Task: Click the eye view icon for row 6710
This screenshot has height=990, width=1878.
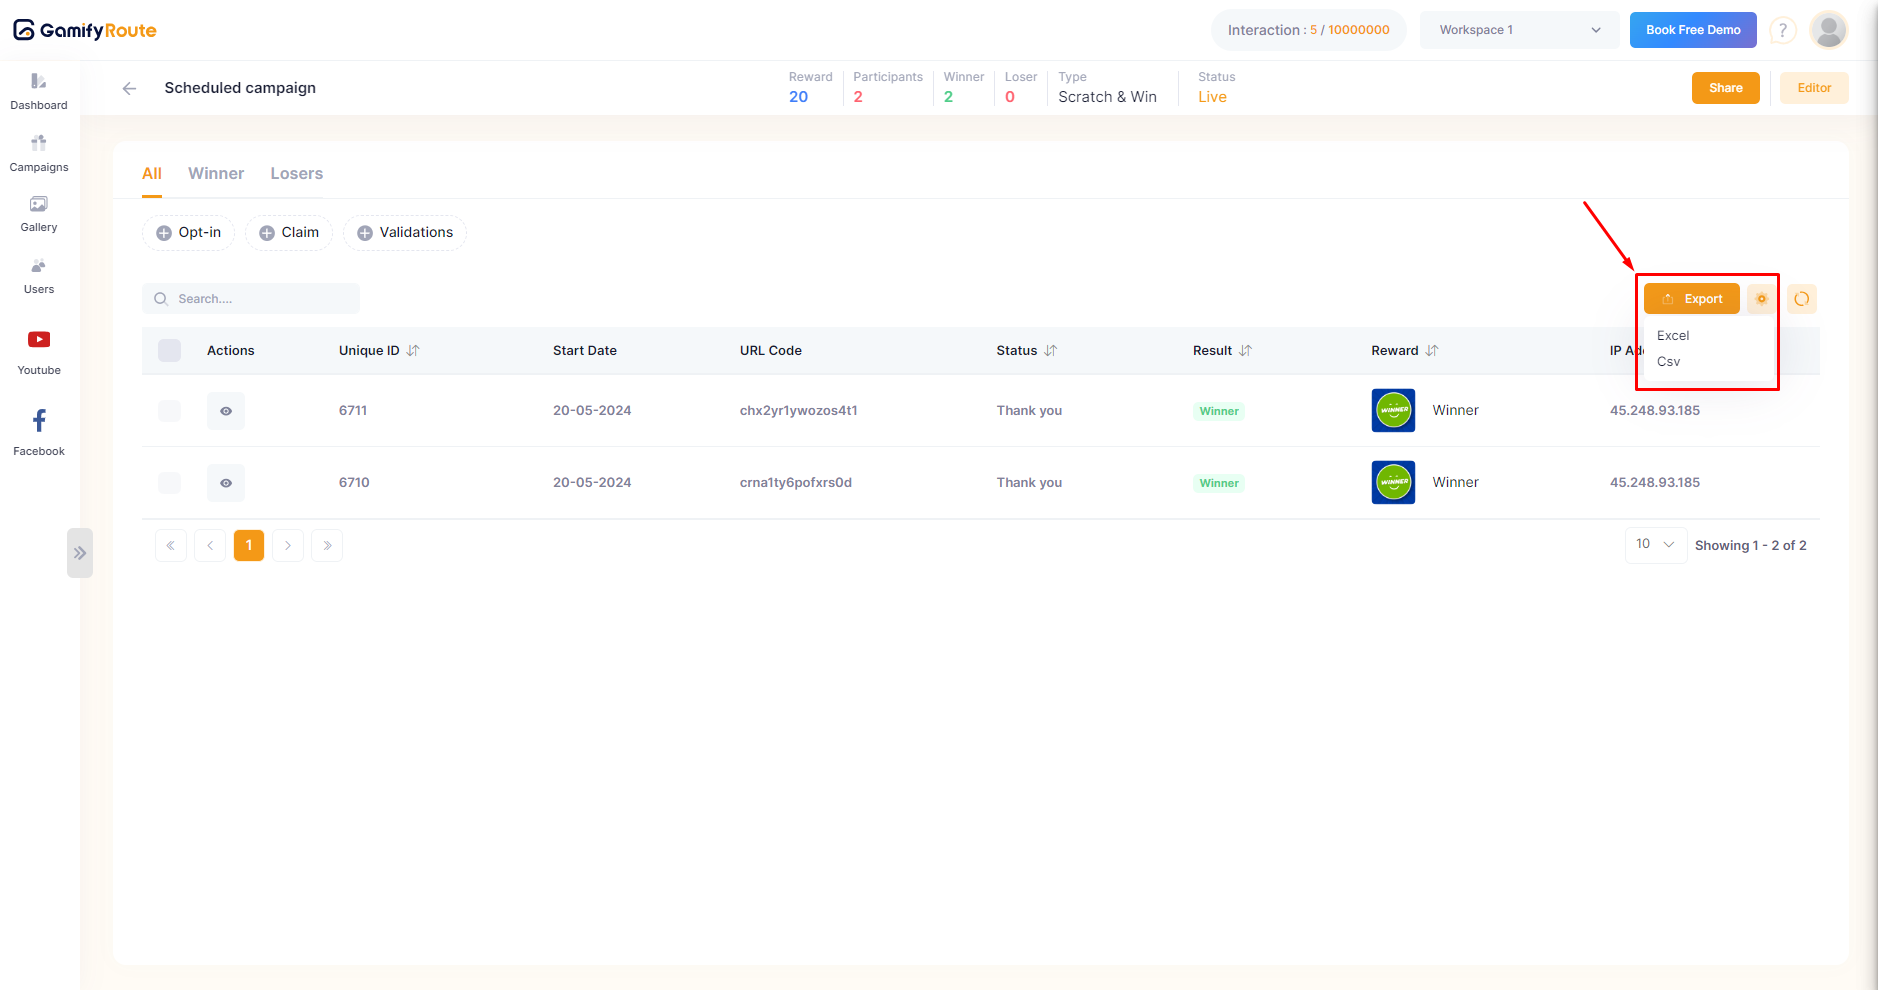Action: click(226, 483)
